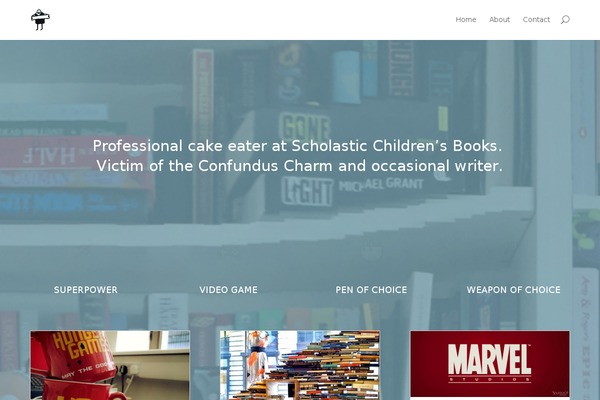Click the GONE book in hero image
Viewport: 600px width, 400px height.
coord(304,127)
